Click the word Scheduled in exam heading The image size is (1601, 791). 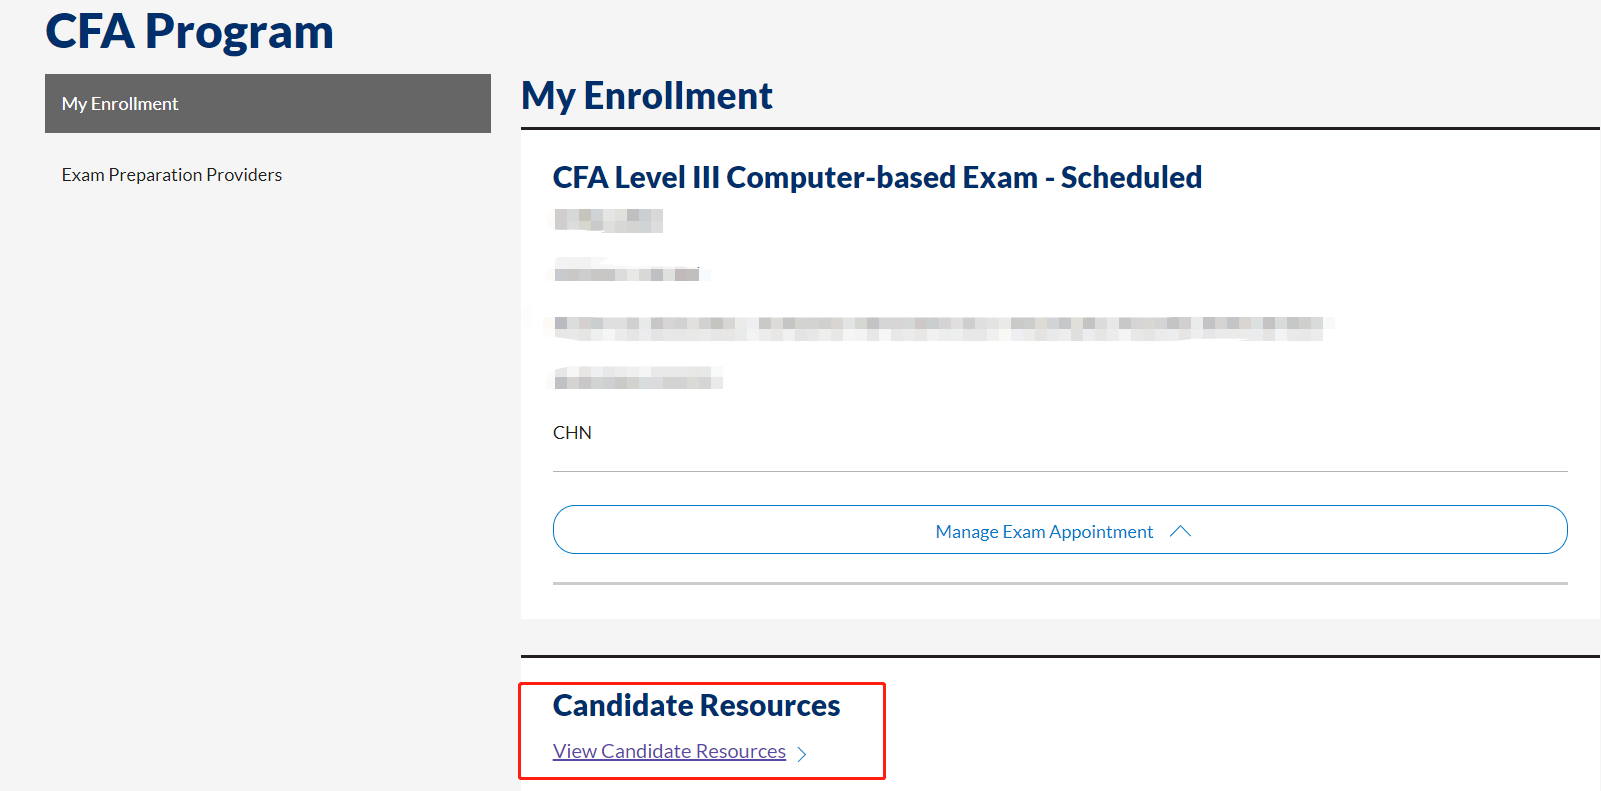(1131, 177)
